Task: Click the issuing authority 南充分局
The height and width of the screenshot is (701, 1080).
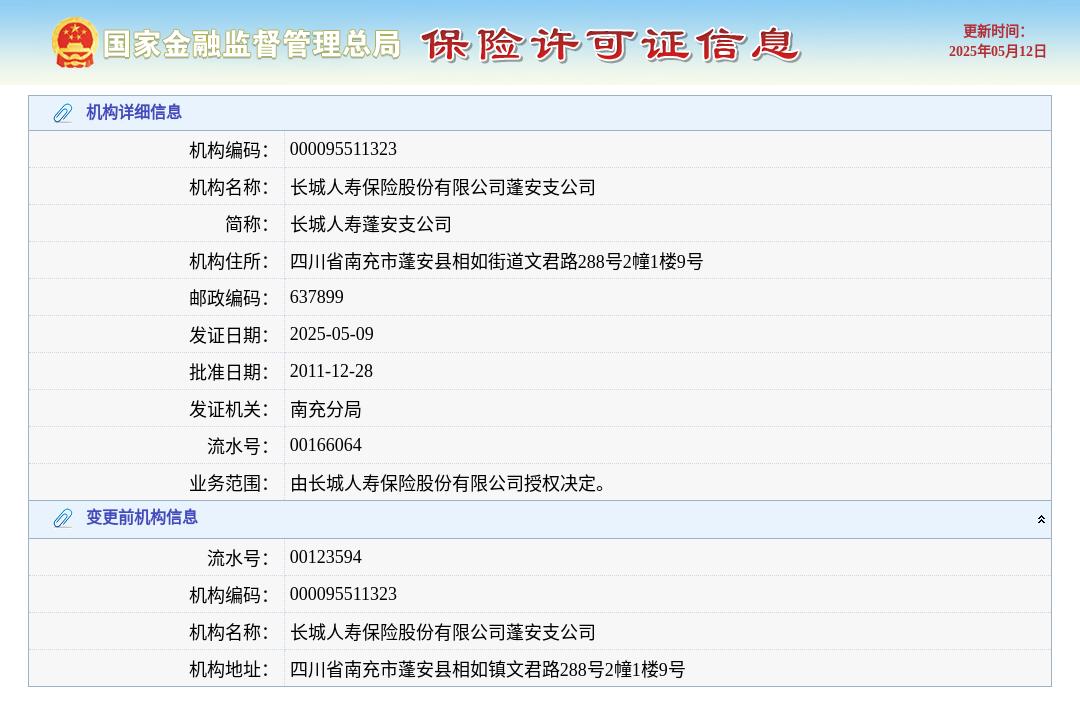Action: (326, 409)
